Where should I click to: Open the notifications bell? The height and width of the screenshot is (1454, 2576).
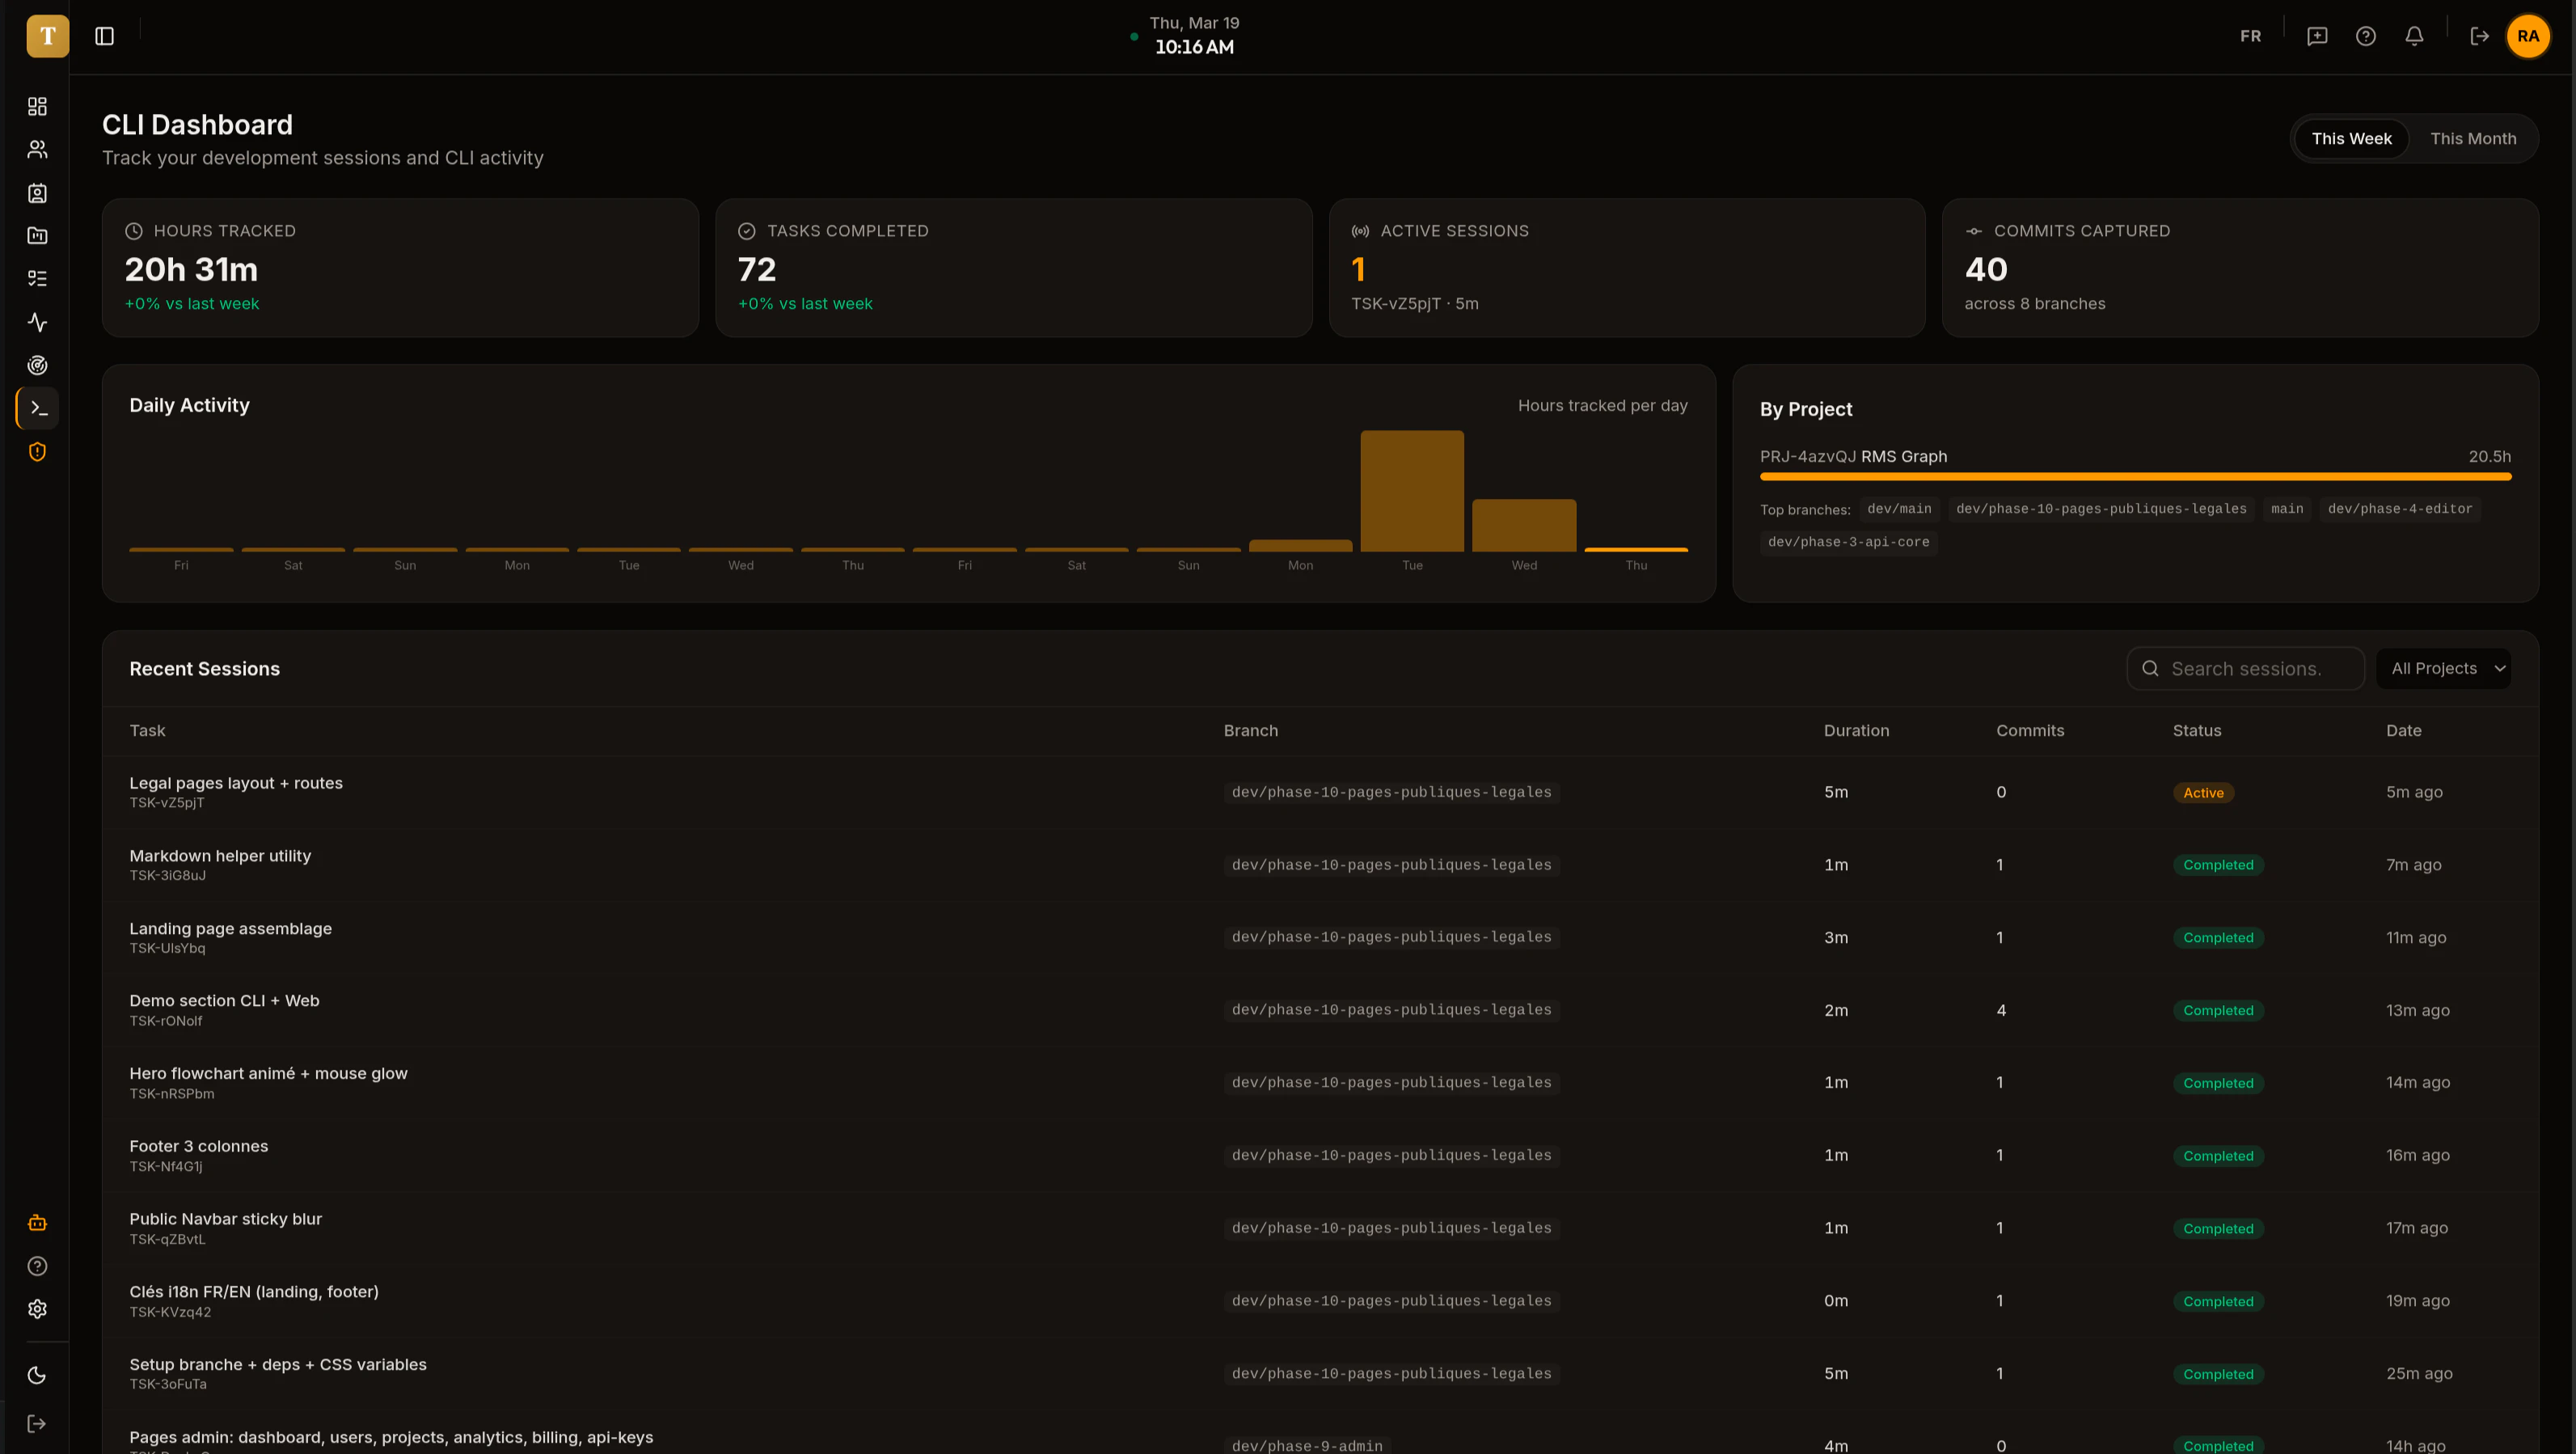pos(2414,37)
